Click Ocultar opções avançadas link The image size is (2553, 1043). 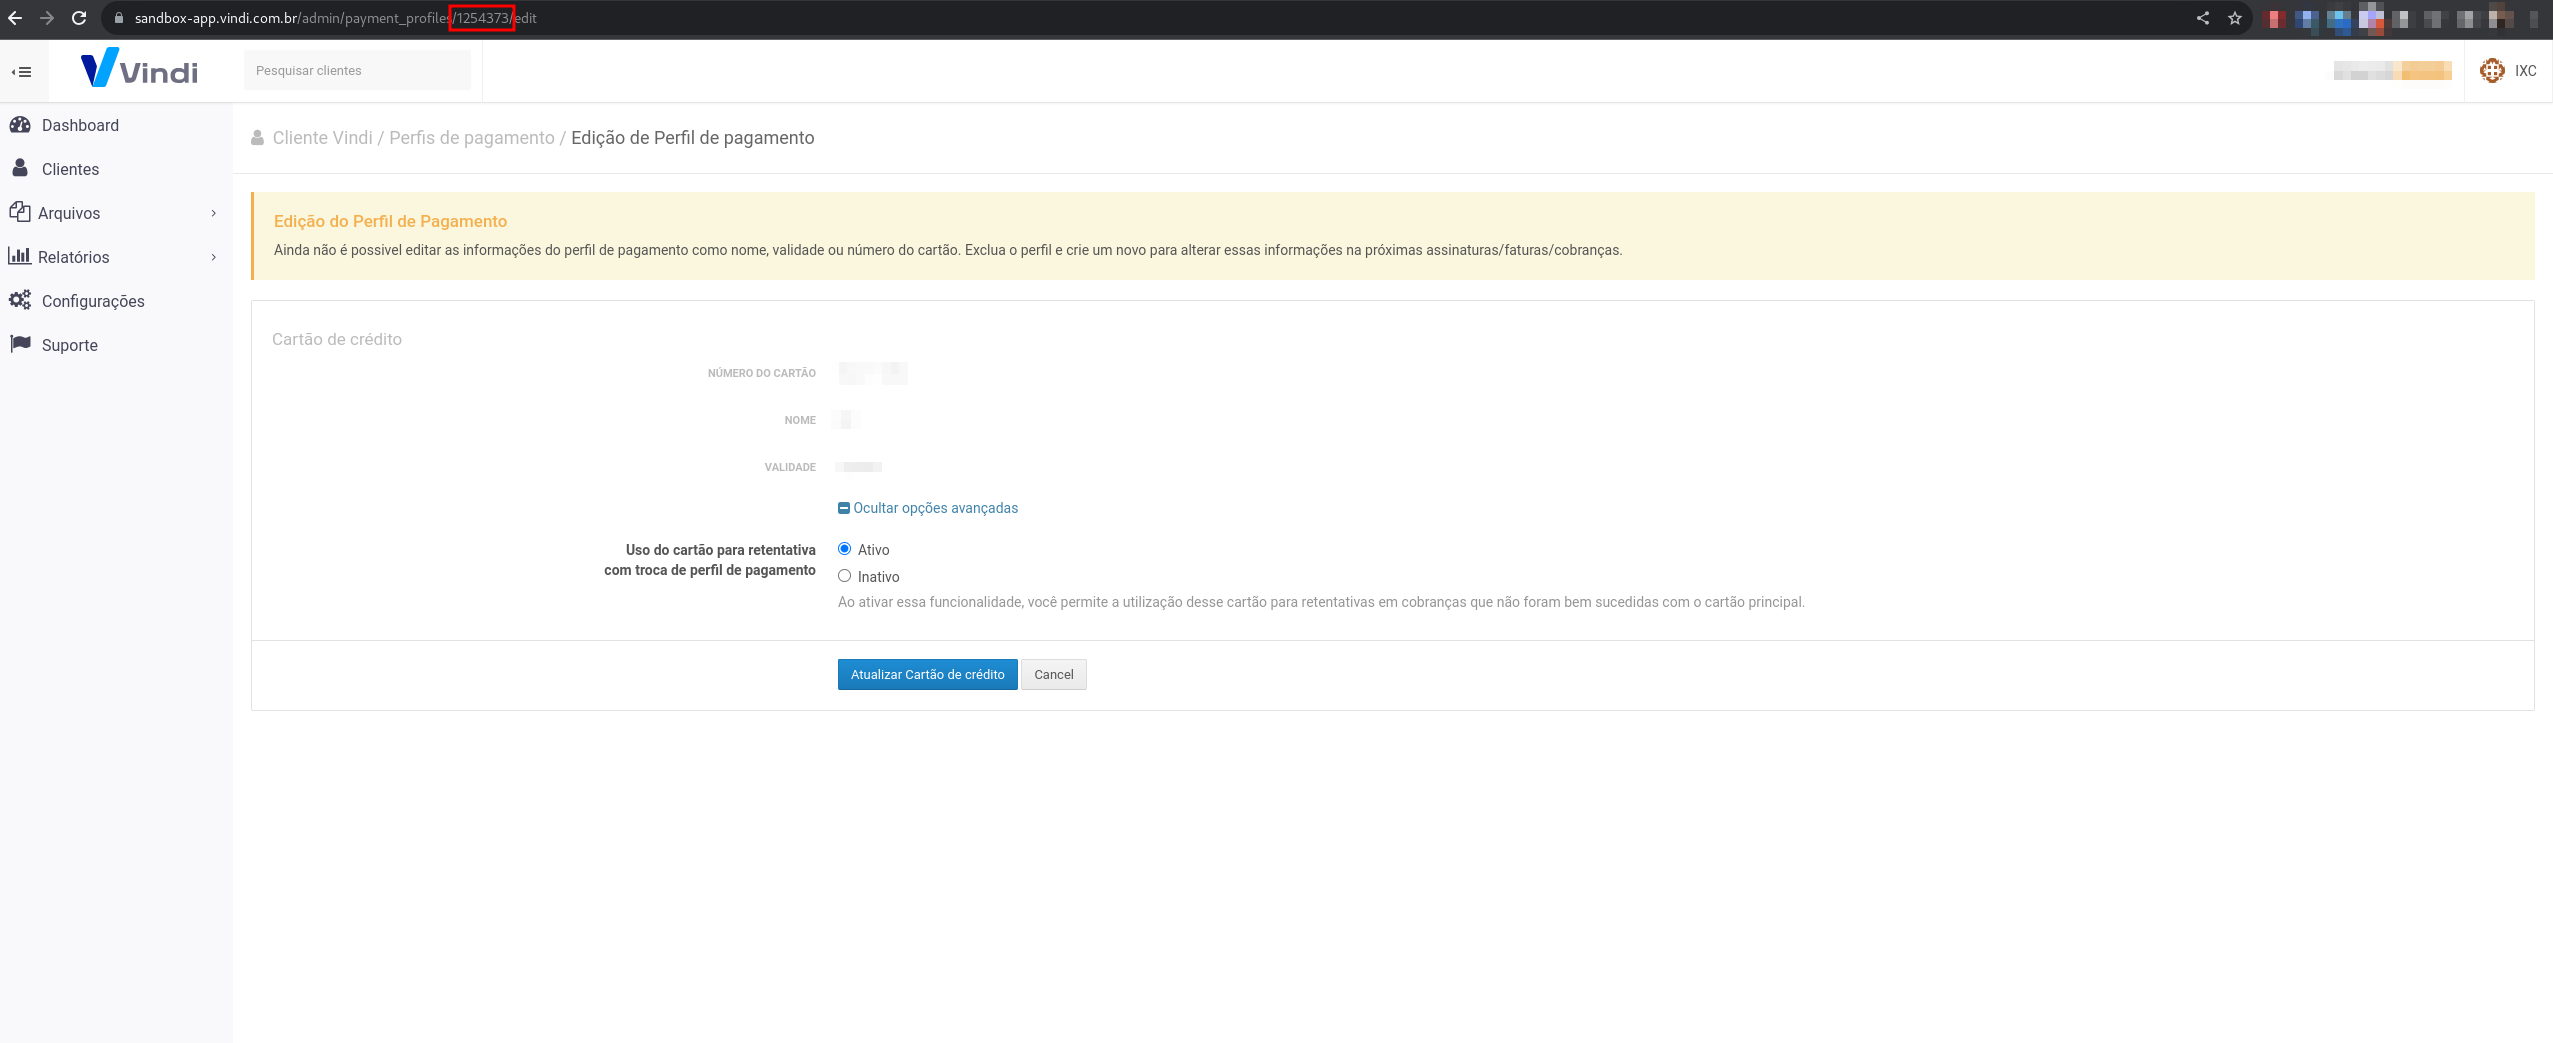[x=935, y=508]
